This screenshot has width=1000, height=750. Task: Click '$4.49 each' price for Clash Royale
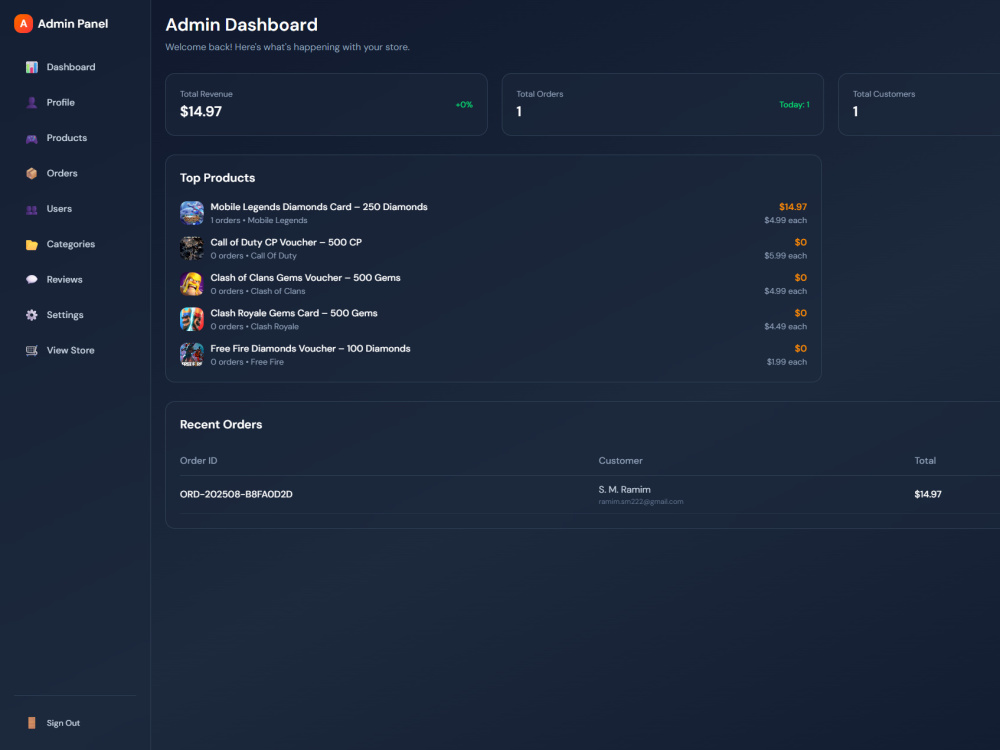tap(785, 327)
